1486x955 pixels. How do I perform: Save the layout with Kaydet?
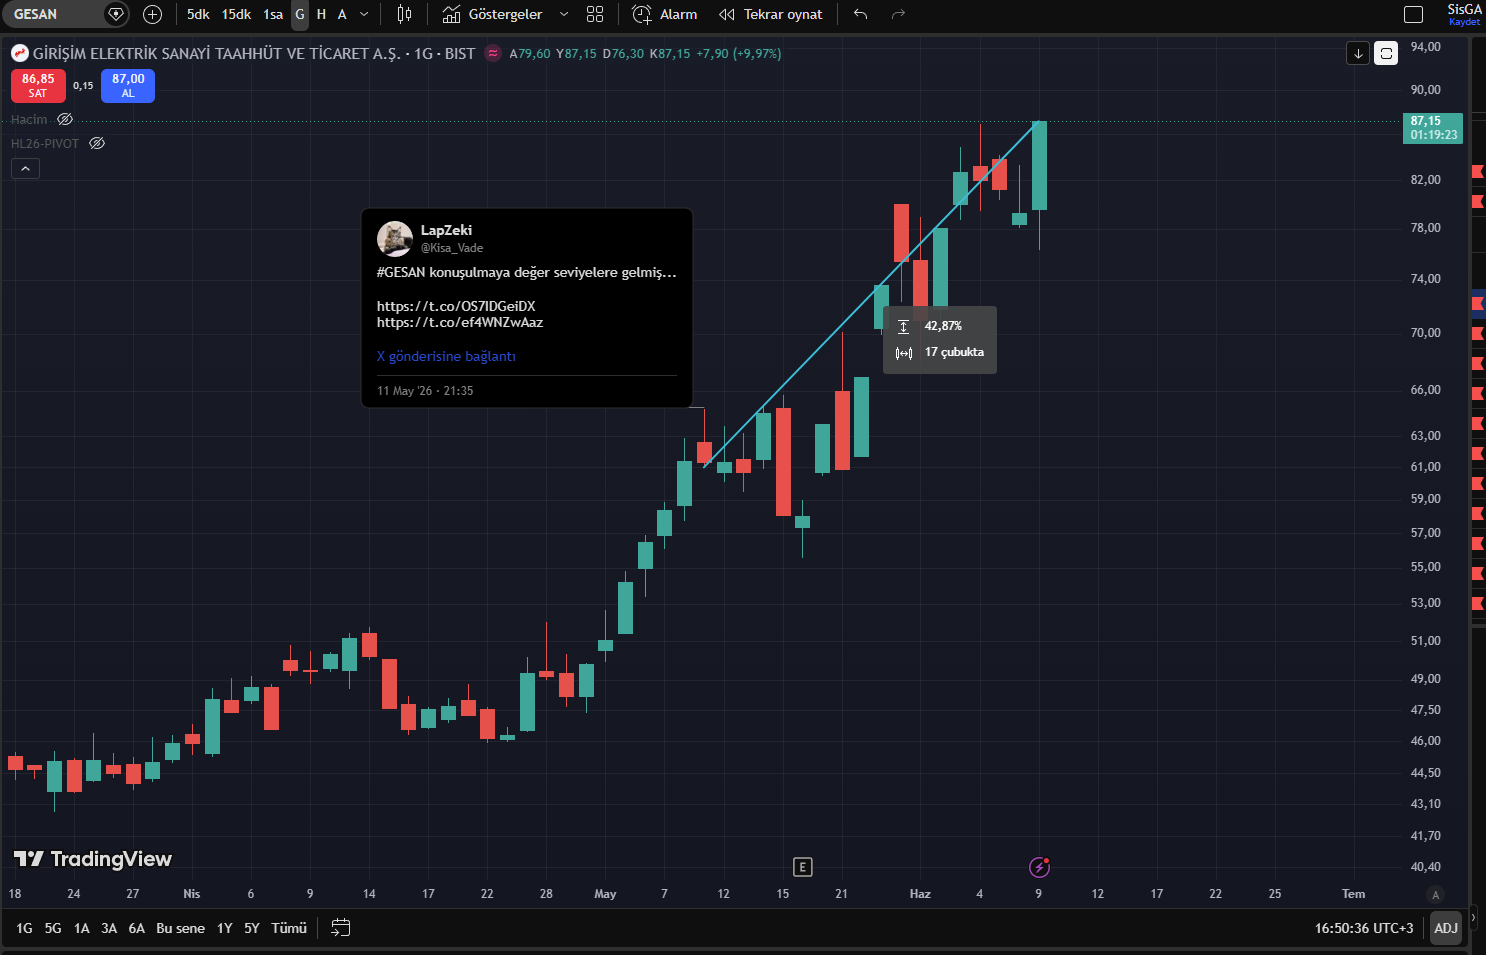pyautogui.click(x=1464, y=22)
